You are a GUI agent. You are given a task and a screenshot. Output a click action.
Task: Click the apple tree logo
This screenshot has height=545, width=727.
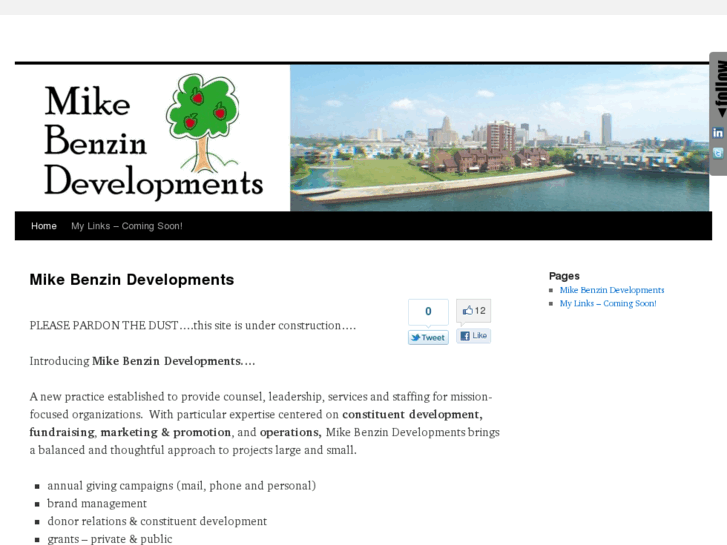(203, 123)
